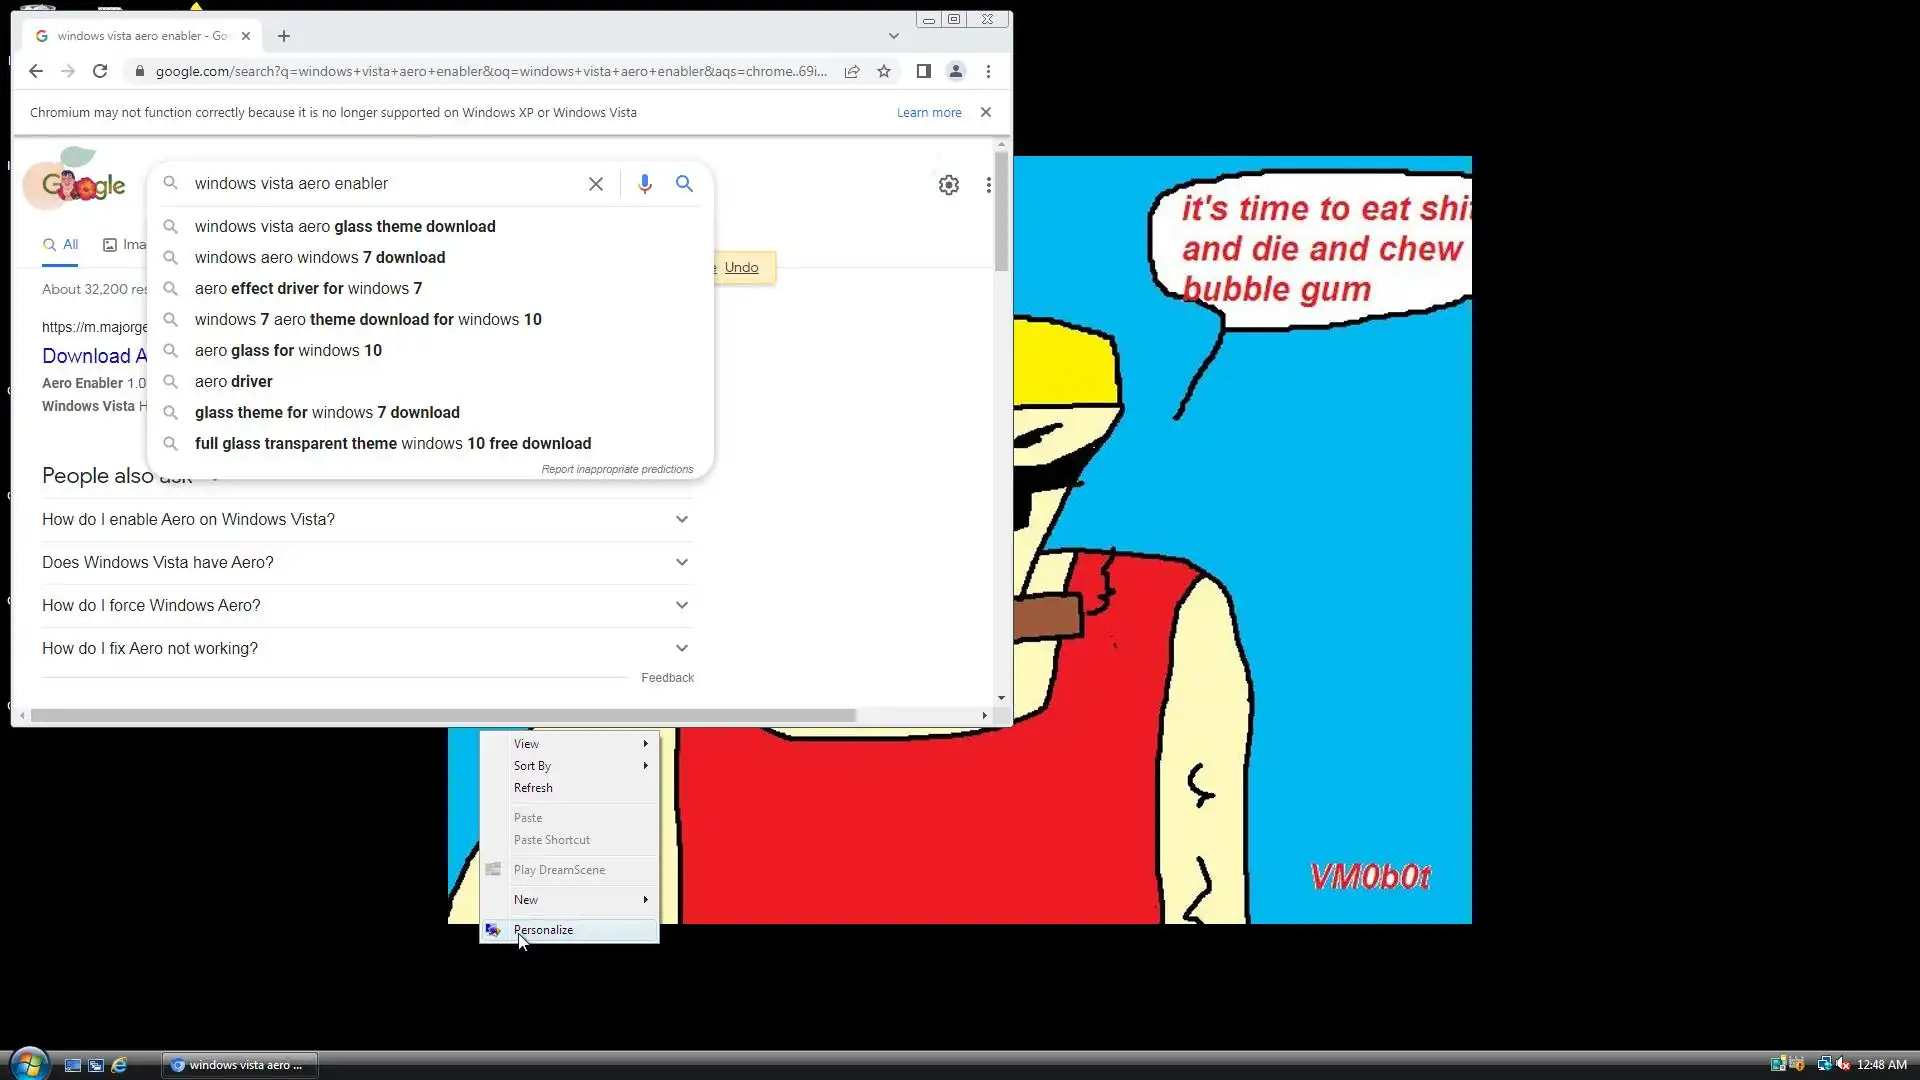Viewport: 1920px width, 1080px height.
Task: Click the horizontal scrollbar thumb
Action: [443, 715]
